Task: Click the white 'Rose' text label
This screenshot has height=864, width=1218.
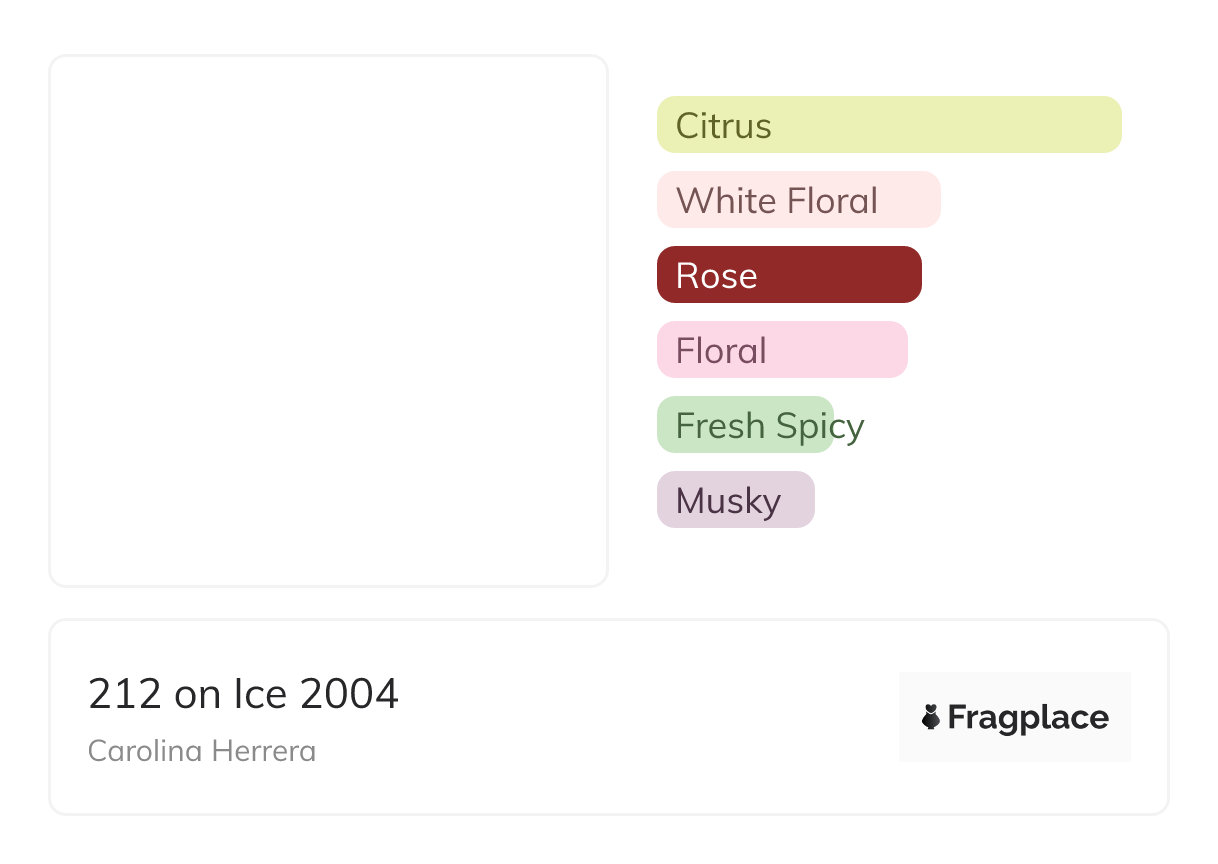Action: click(716, 276)
